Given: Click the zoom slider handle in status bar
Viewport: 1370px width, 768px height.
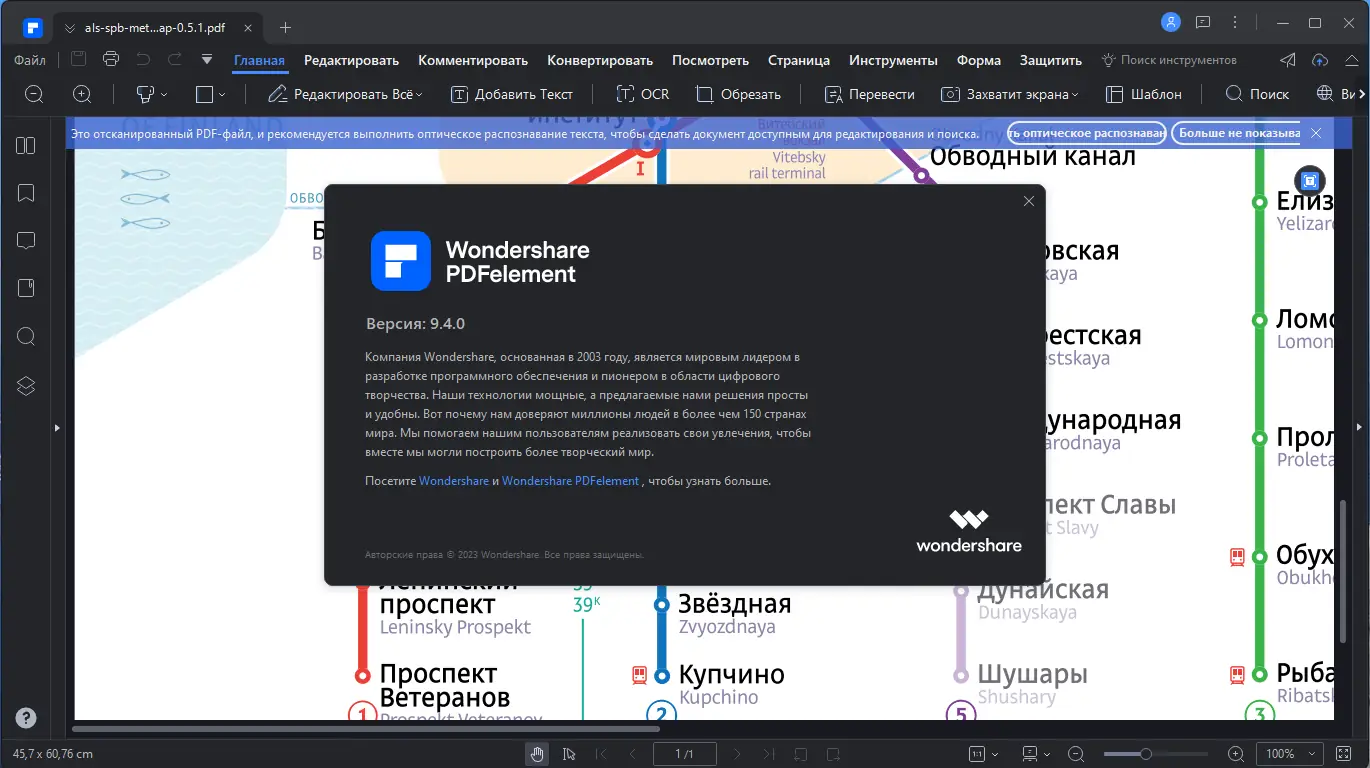Looking at the screenshot, I should click(x=1146, y=754).
